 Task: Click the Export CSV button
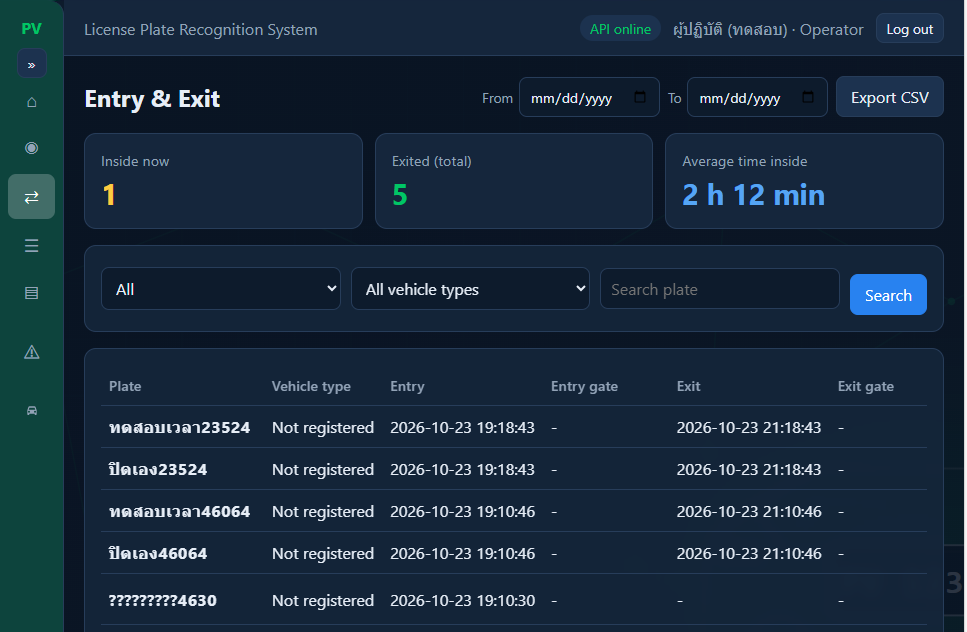tap(889, 97)
